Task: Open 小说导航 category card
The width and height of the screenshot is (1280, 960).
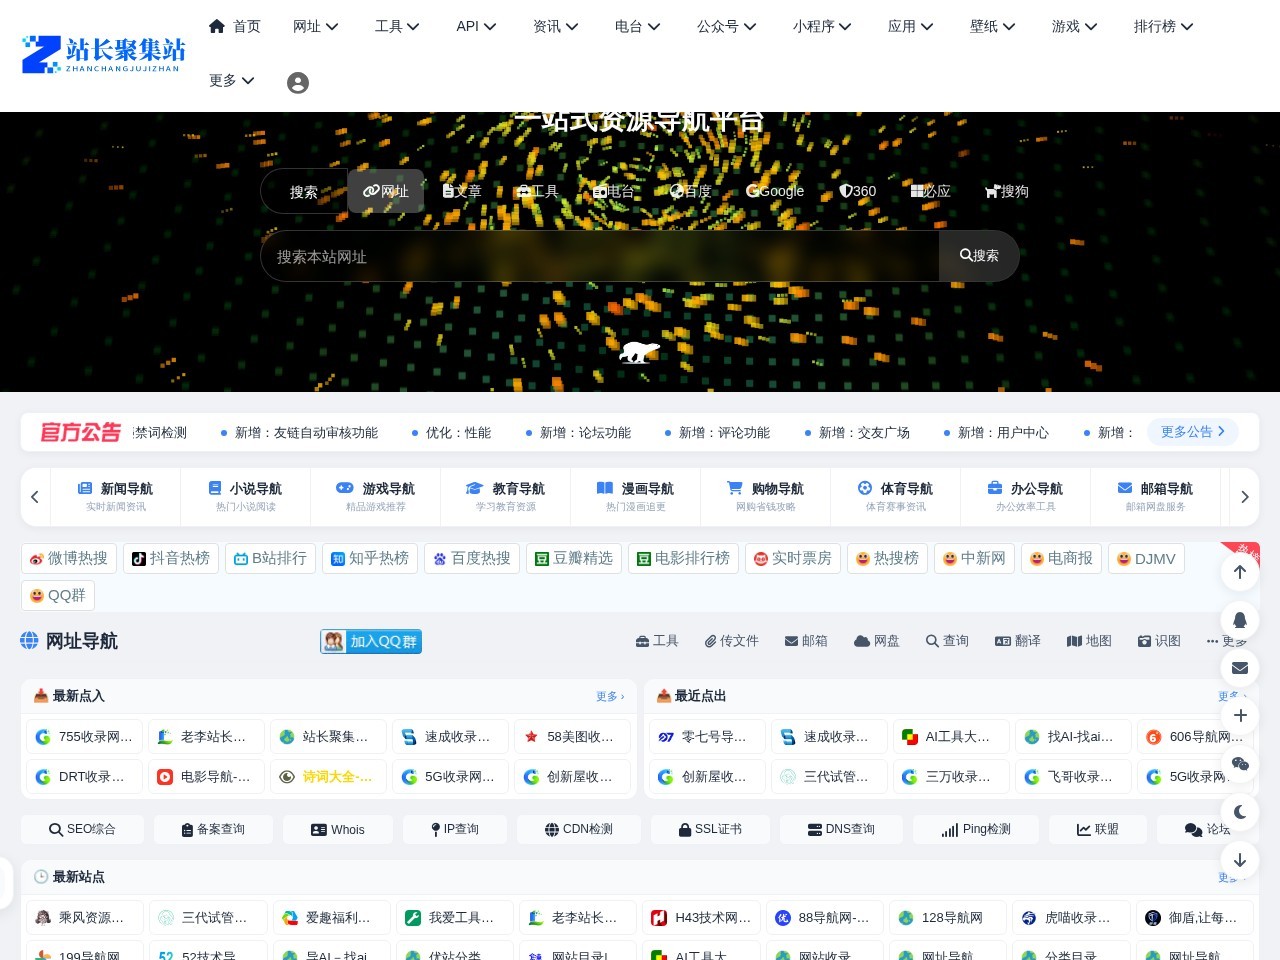Action: click(x=246, y=496)
